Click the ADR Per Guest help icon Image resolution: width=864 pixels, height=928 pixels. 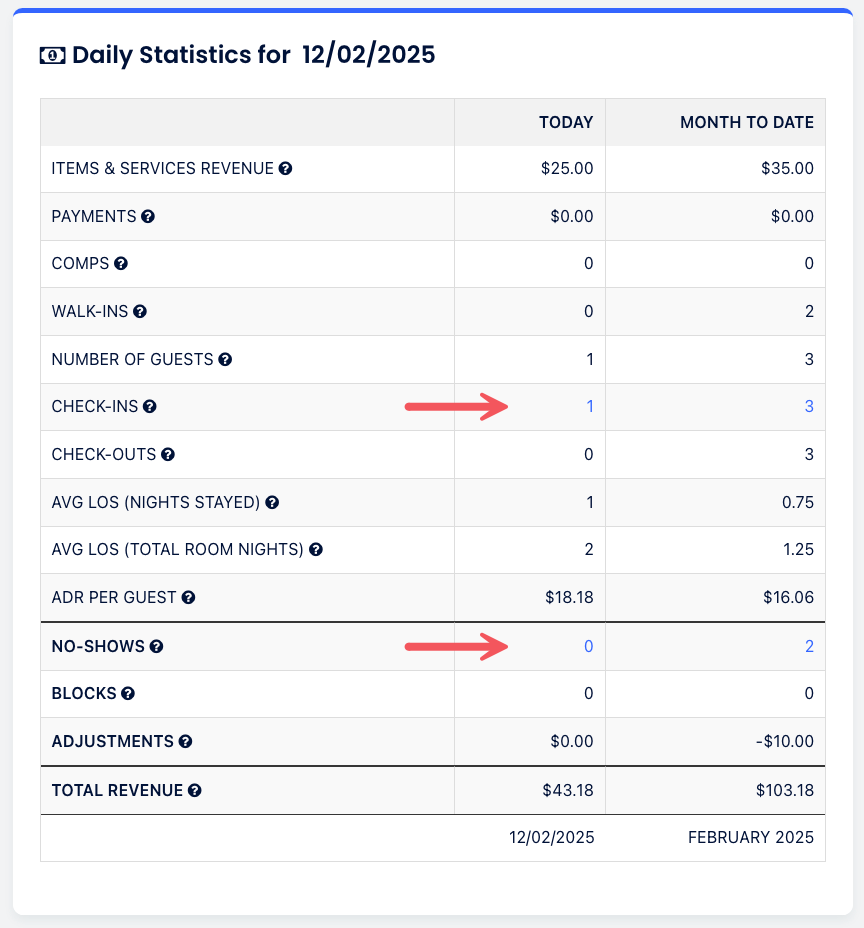188,598
